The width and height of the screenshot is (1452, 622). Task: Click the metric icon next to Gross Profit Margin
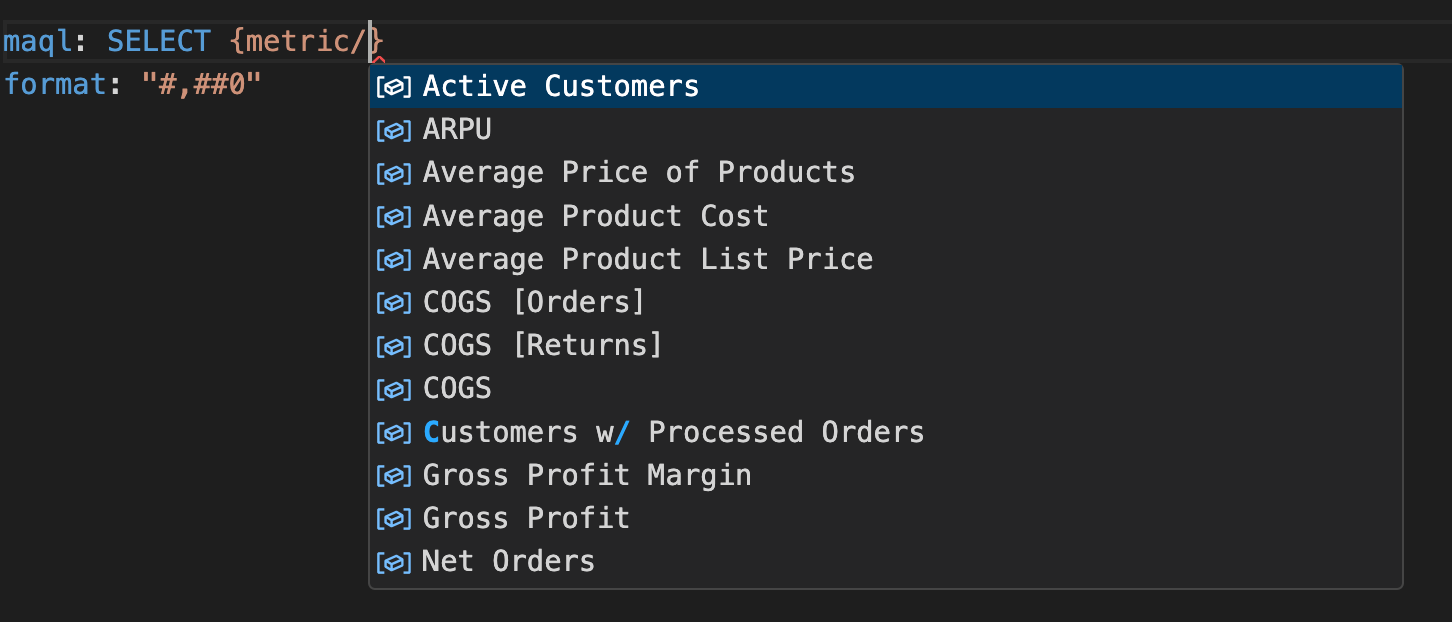pos(394,475)
